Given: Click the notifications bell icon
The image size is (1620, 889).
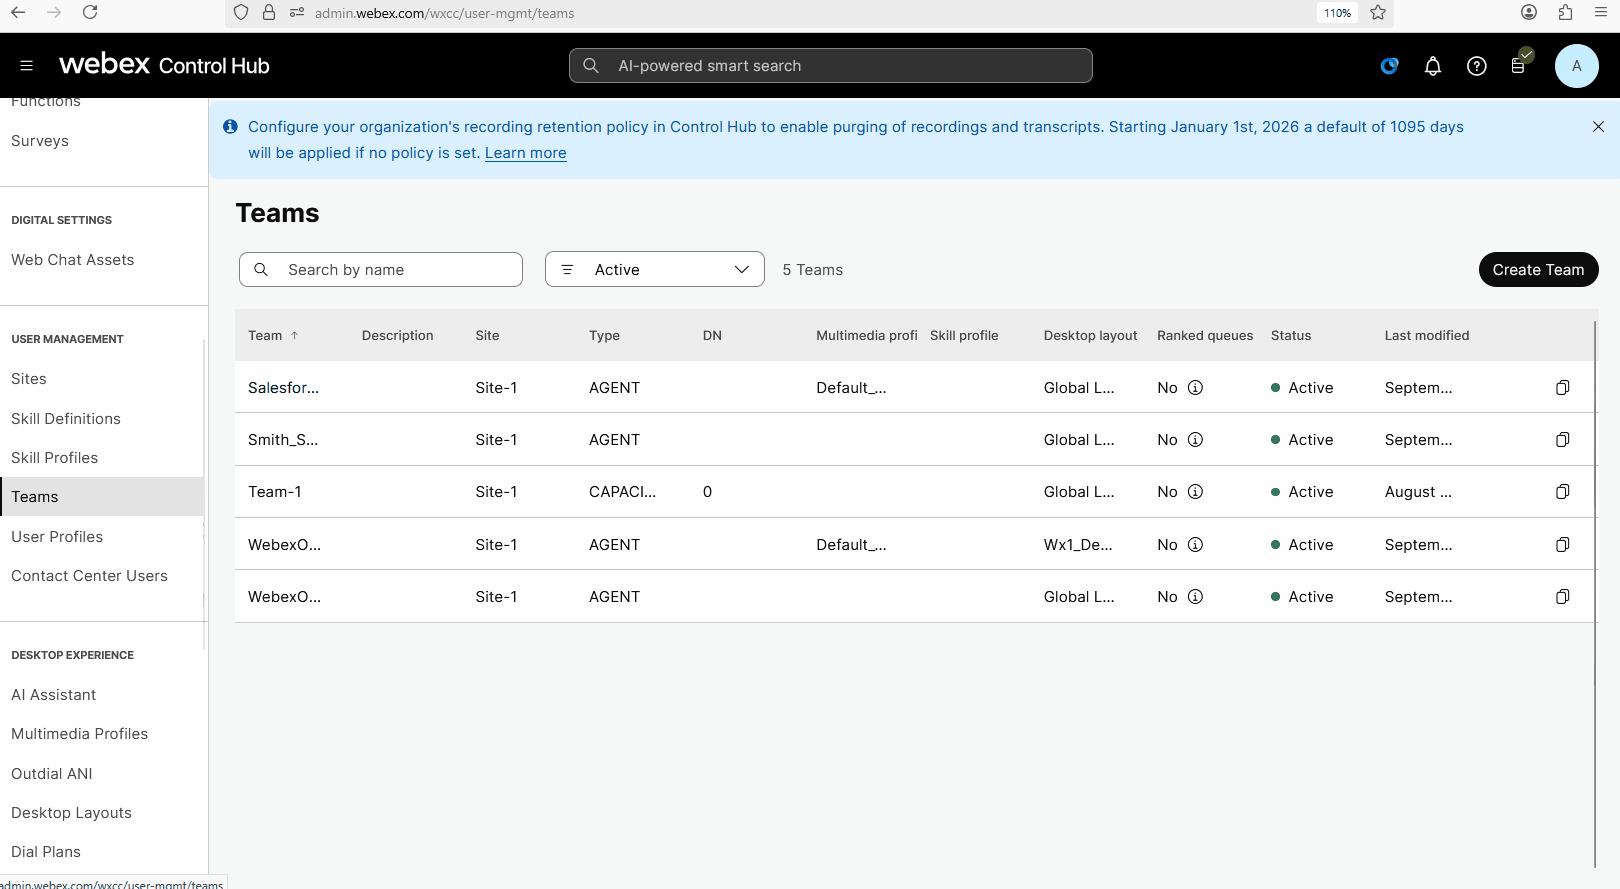Looking at the screenshot, I should 1432,66.
